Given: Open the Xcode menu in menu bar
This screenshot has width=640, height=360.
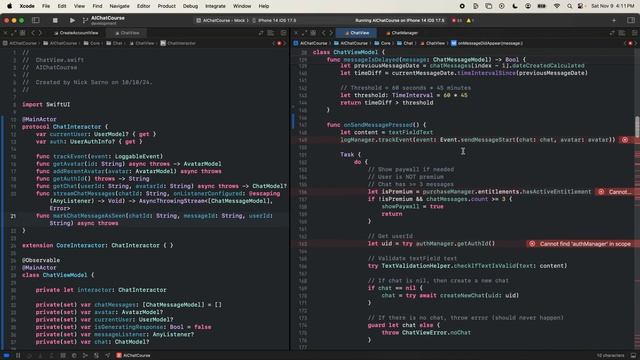Looking at the screenshot, I should tap(27, 6).
